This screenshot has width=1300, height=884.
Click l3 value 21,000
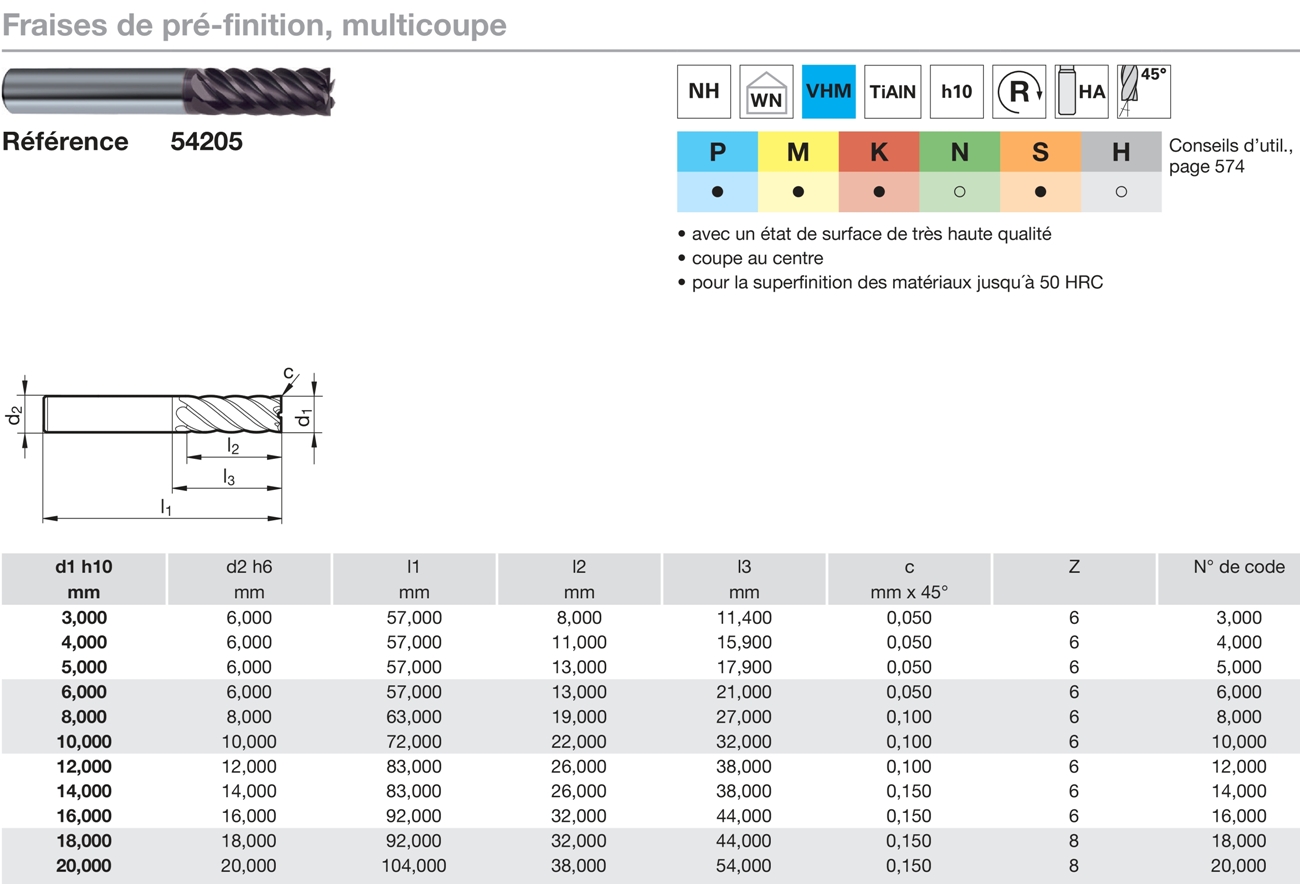pyautogui.click(x=743, y=692)
